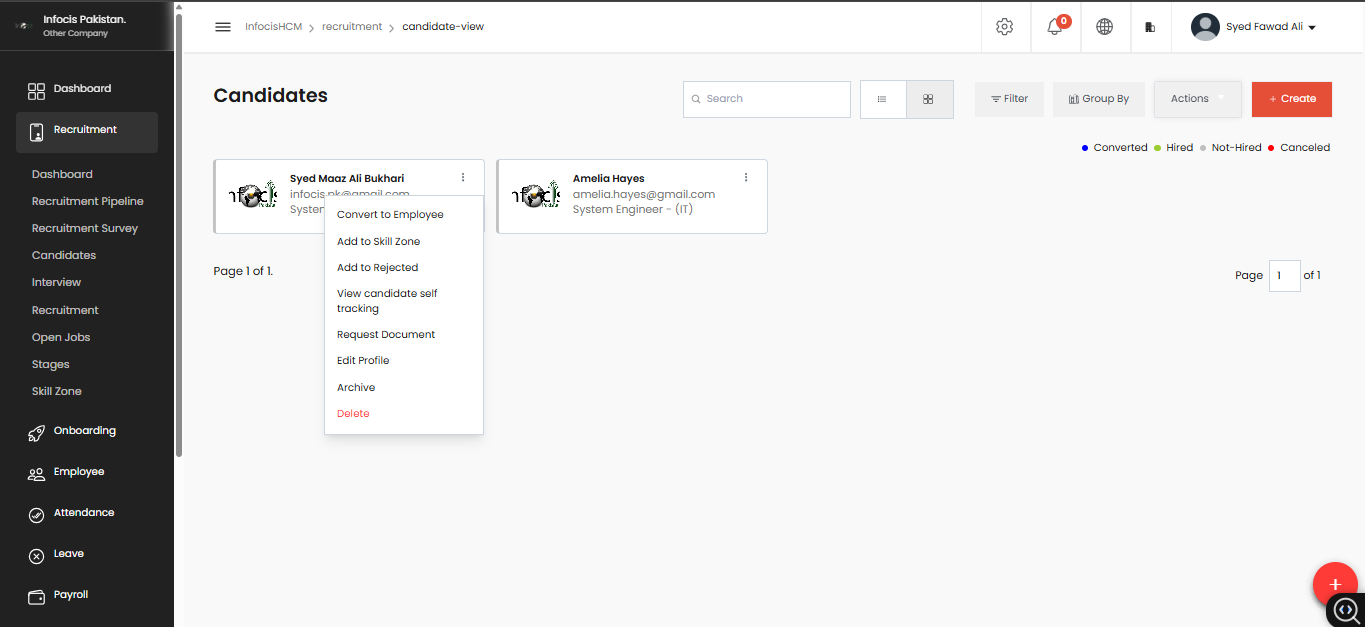Click the red Create button
1365x627 pixels.
1291,99
